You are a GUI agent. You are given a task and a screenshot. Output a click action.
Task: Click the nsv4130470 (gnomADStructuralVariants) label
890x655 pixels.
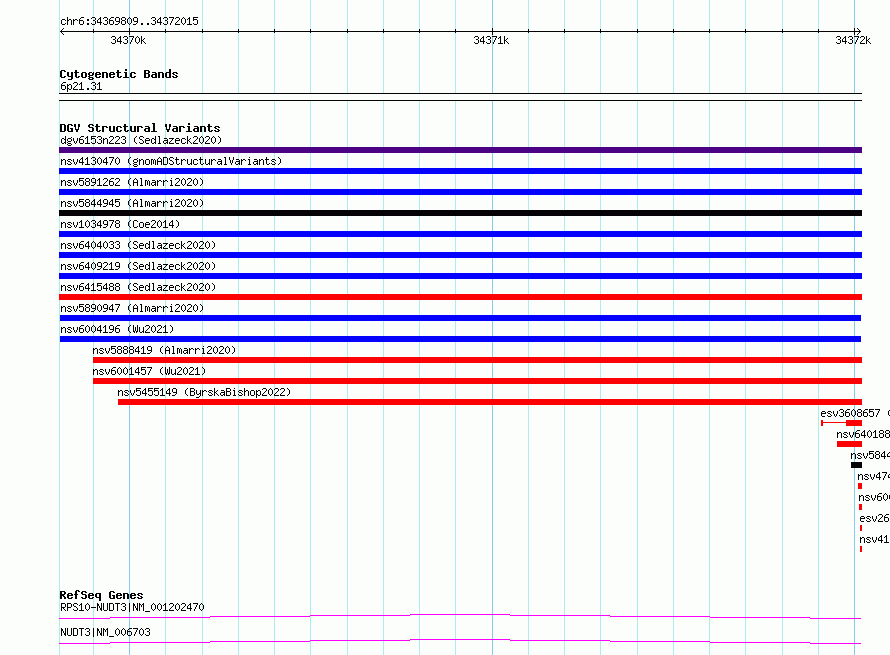[171, 161]
